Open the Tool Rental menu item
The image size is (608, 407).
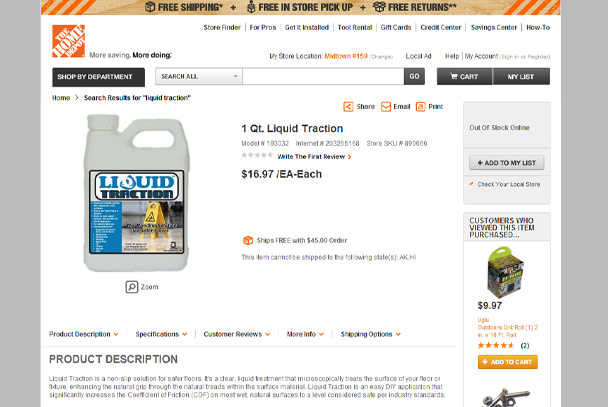(355, 28)
